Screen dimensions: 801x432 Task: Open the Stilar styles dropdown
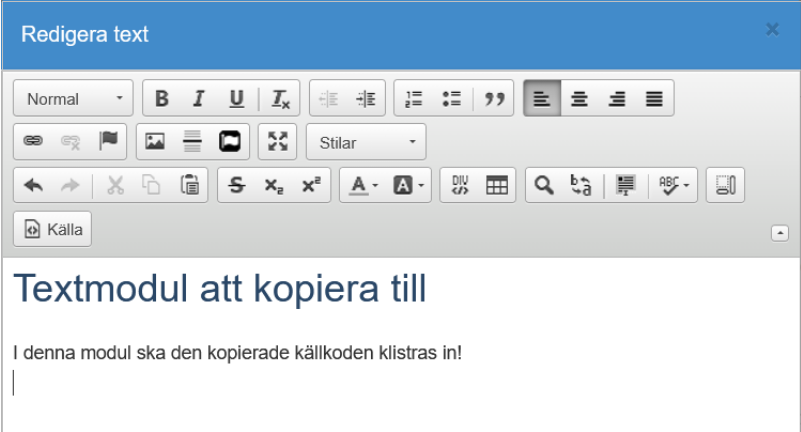coord(366,142)
